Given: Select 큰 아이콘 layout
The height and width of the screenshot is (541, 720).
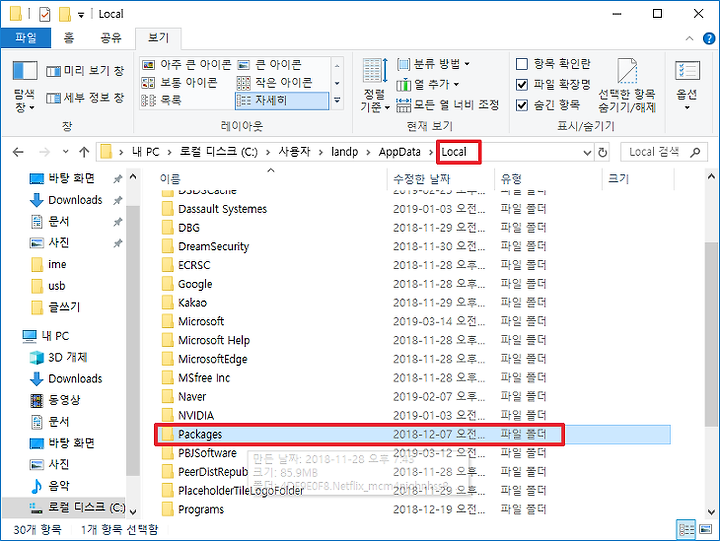Looking at the screenshot, I should [270, 65].
